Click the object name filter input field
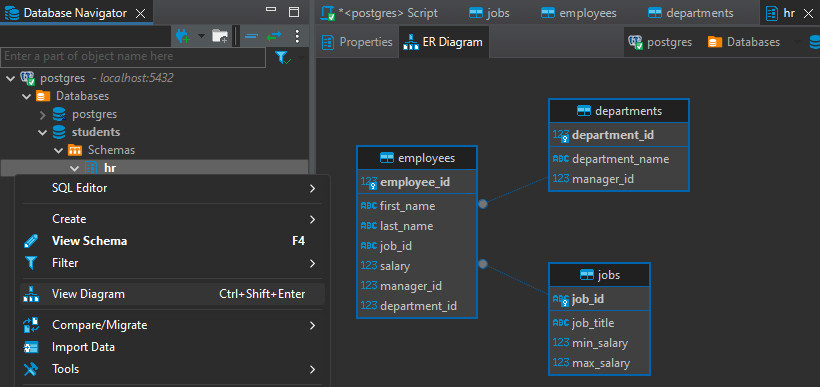The width and height of the screenshot is (820, 387). [133, 56]
